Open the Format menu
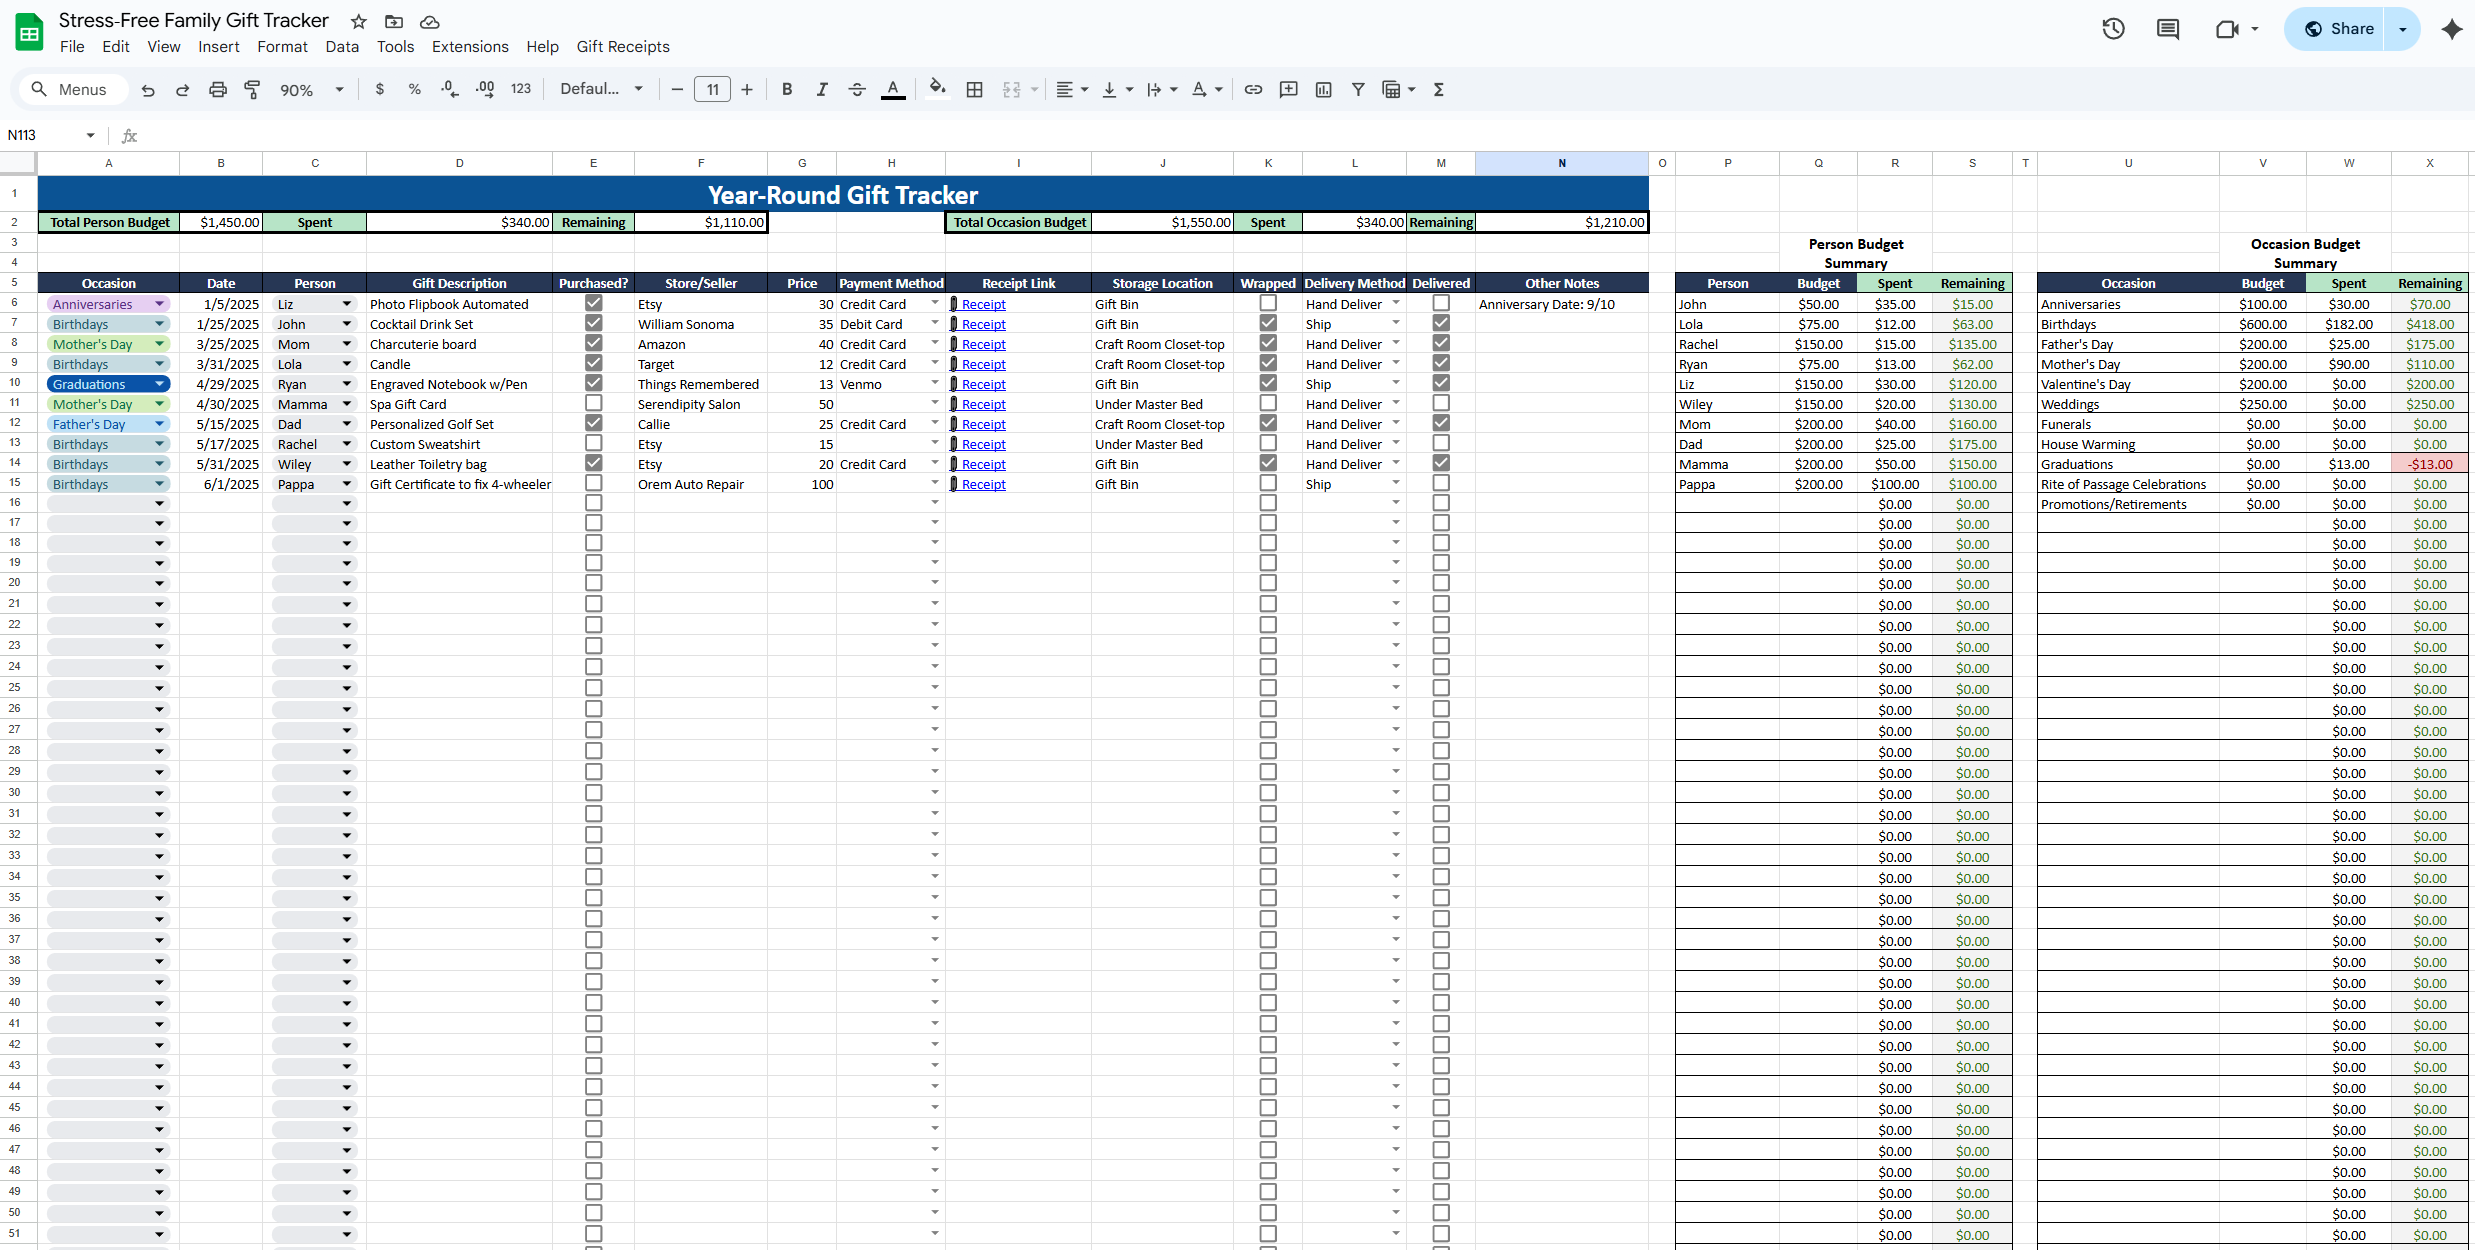Viewport: 2475px width, 1250px height. coord(282,46)
